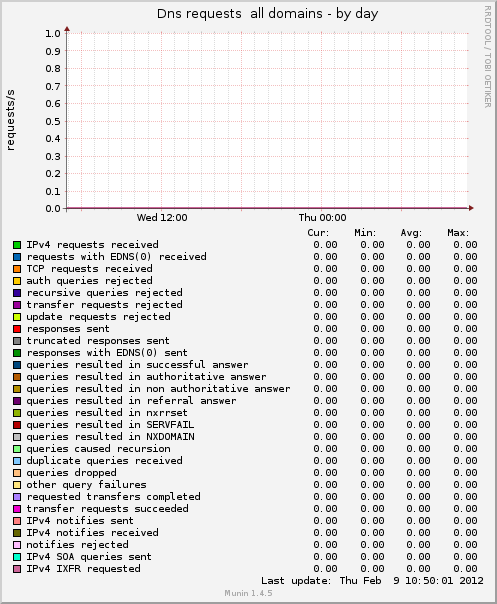497x604 pixels.
Task: Click the 'other query failures' legend label
Action: [x=86, y=485]
